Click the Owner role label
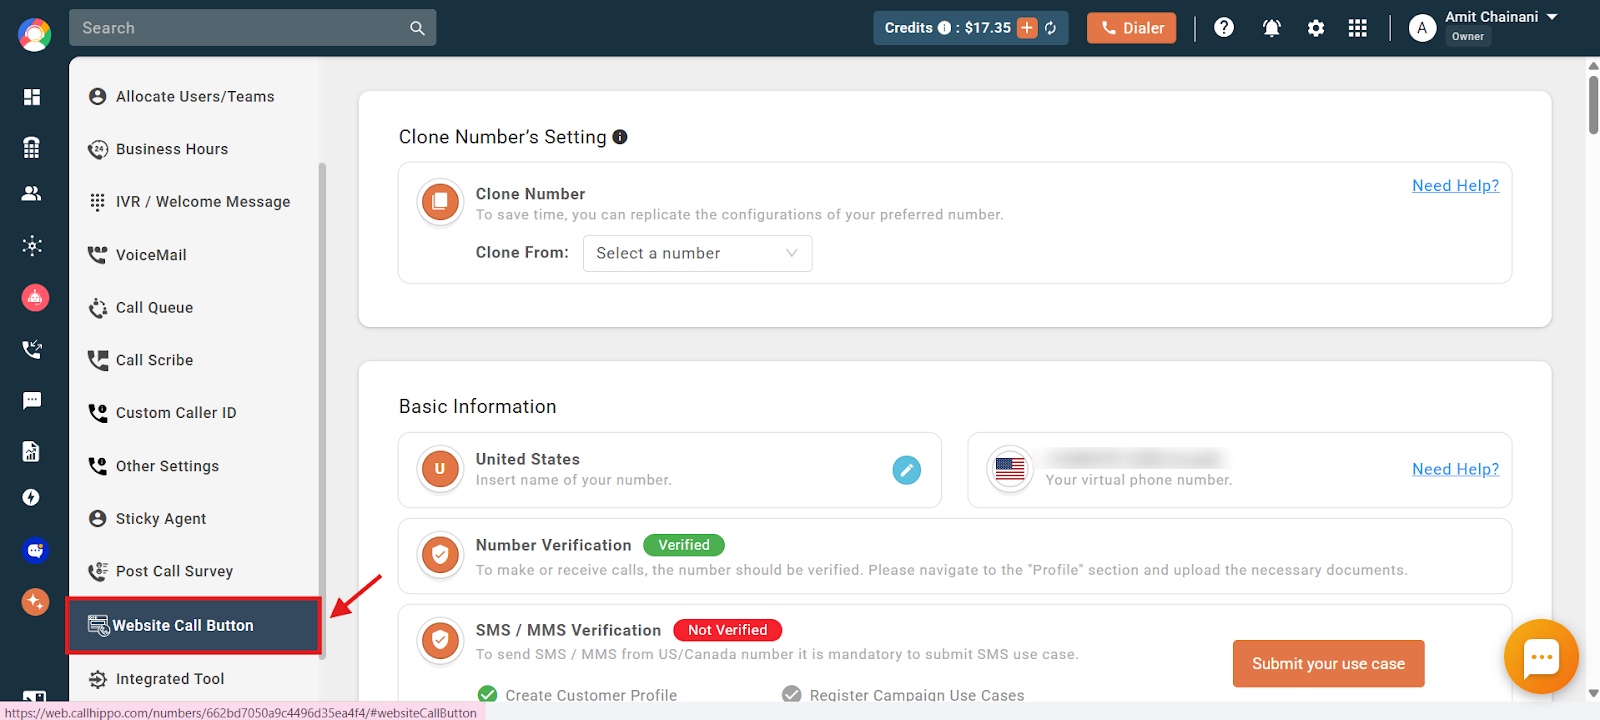1600x720 pixels. pos(1468,36)
